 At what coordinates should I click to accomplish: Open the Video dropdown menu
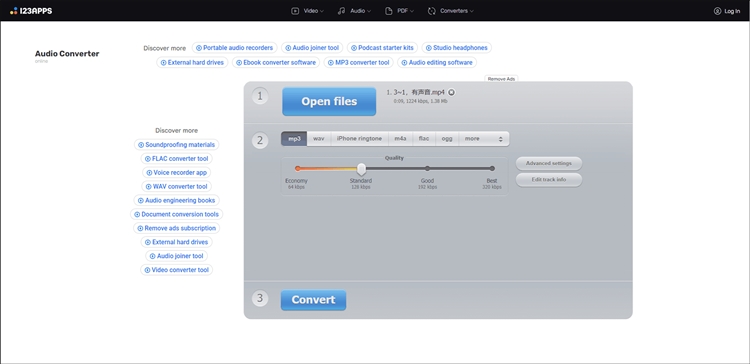[308, 11]
